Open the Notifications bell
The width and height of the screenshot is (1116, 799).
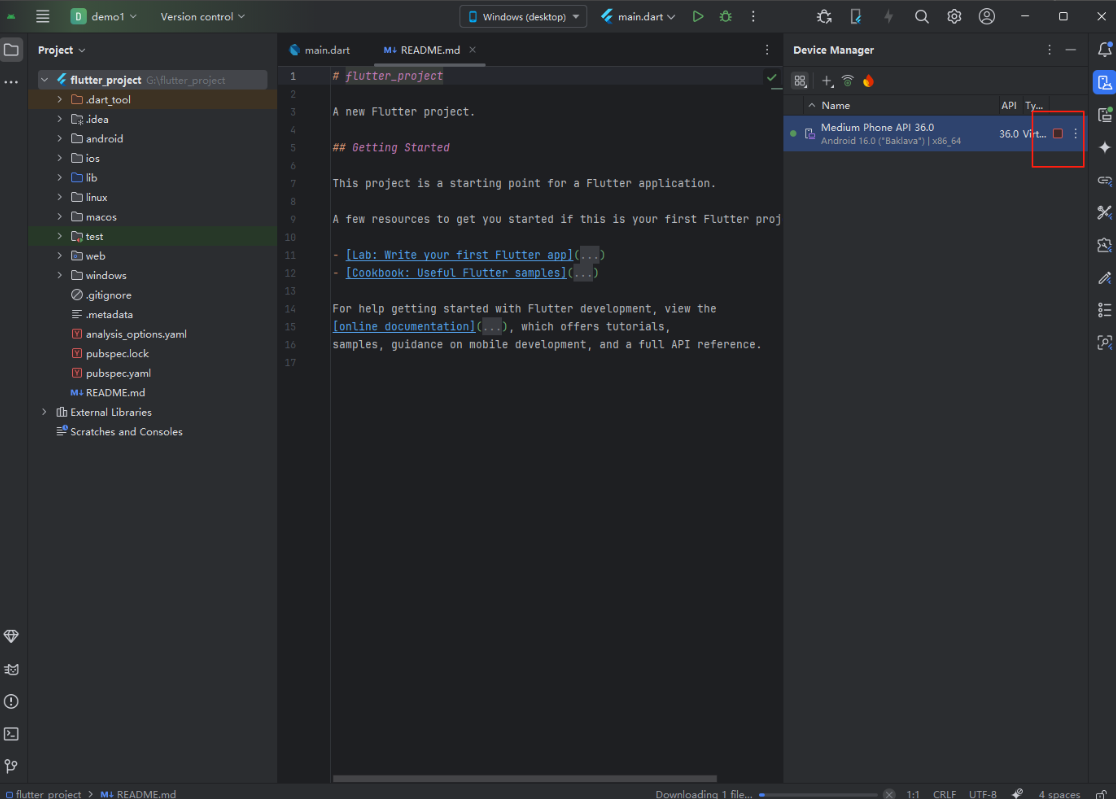point(1104,50)
